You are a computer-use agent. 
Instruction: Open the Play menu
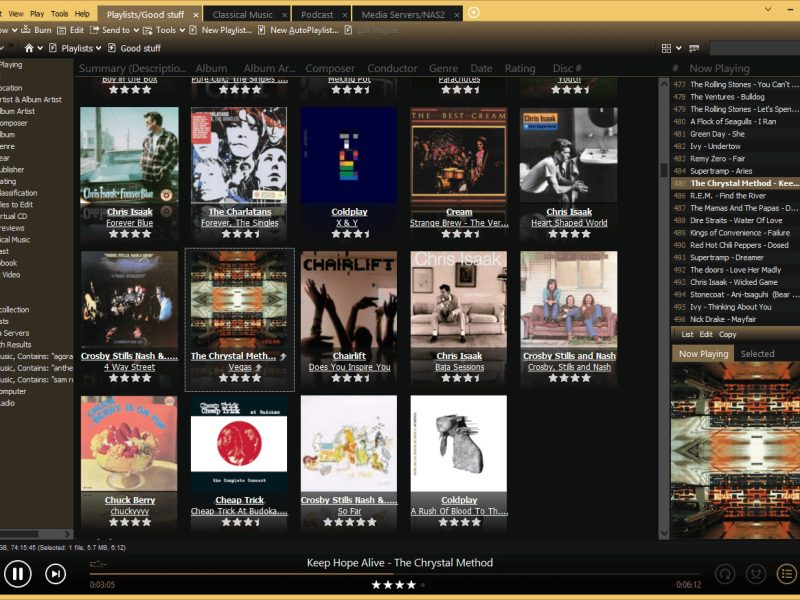(37, 14)
